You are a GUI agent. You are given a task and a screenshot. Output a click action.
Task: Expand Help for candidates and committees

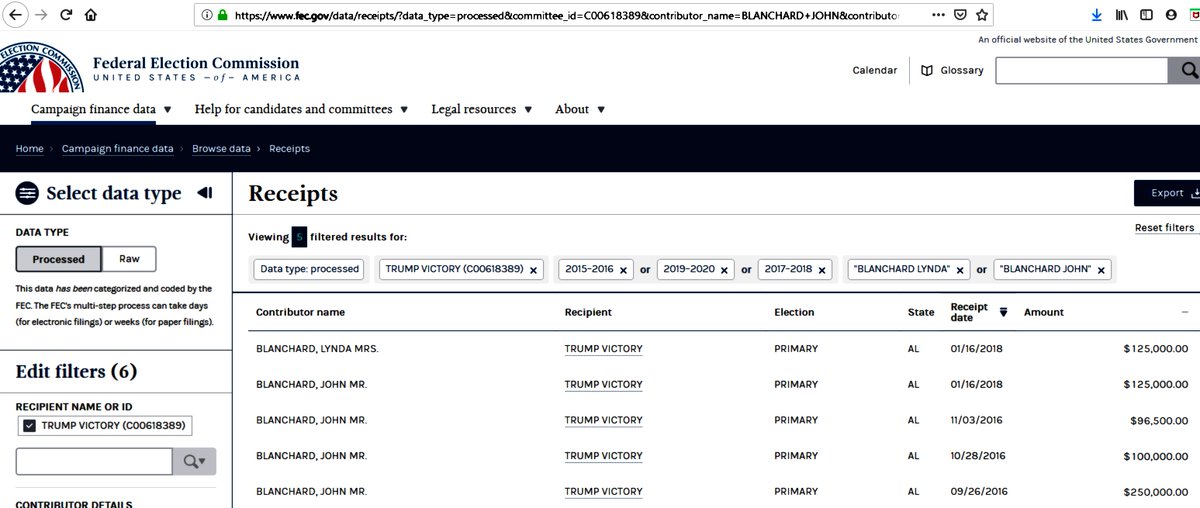point(301,109)
